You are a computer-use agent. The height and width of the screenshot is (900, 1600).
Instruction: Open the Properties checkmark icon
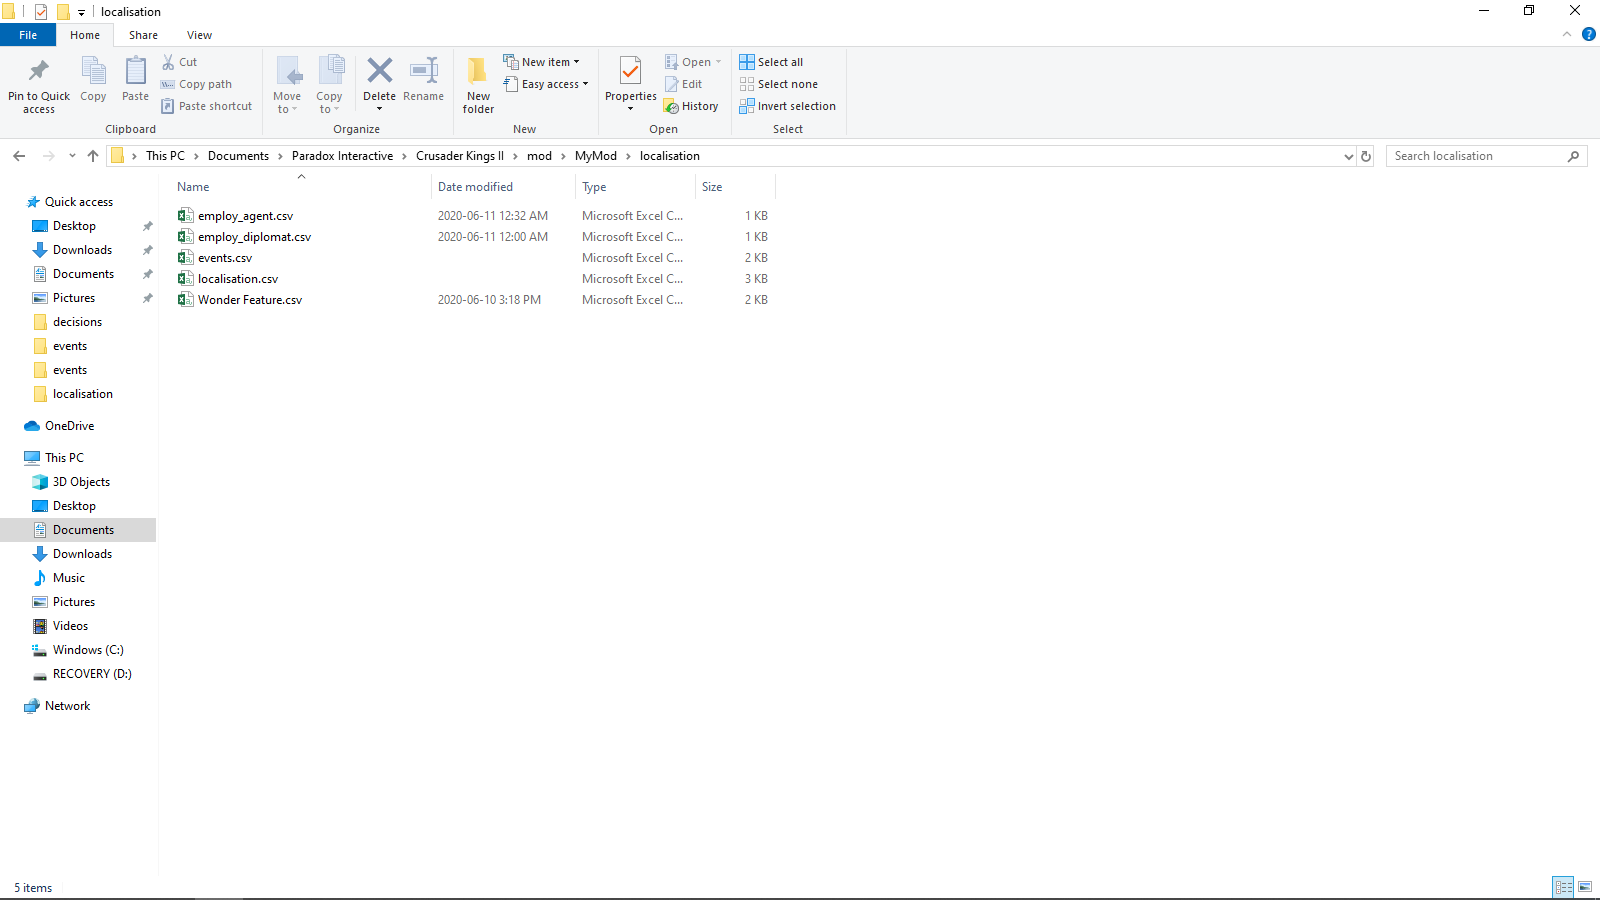[x=630, y=72]
